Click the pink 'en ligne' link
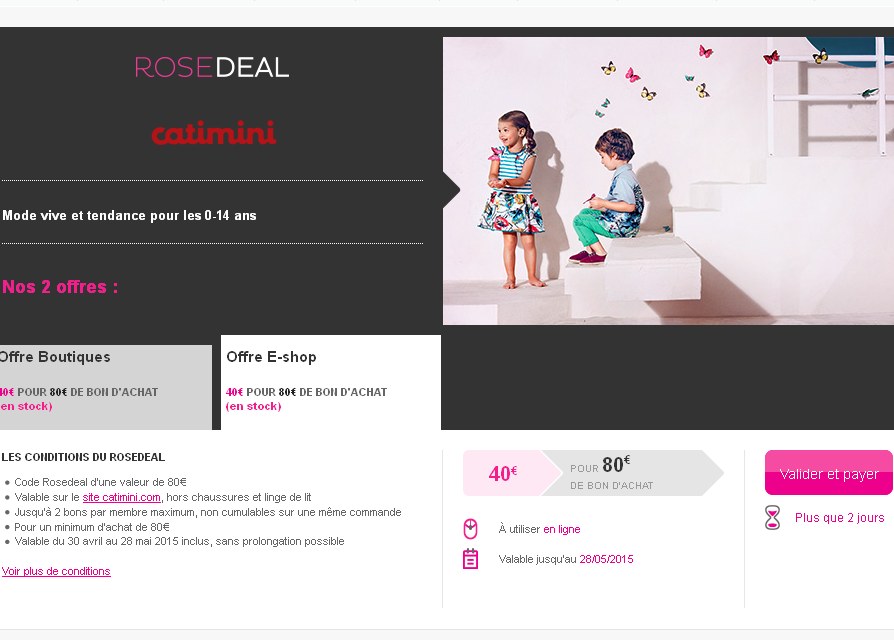 click(x=561, y=529)
